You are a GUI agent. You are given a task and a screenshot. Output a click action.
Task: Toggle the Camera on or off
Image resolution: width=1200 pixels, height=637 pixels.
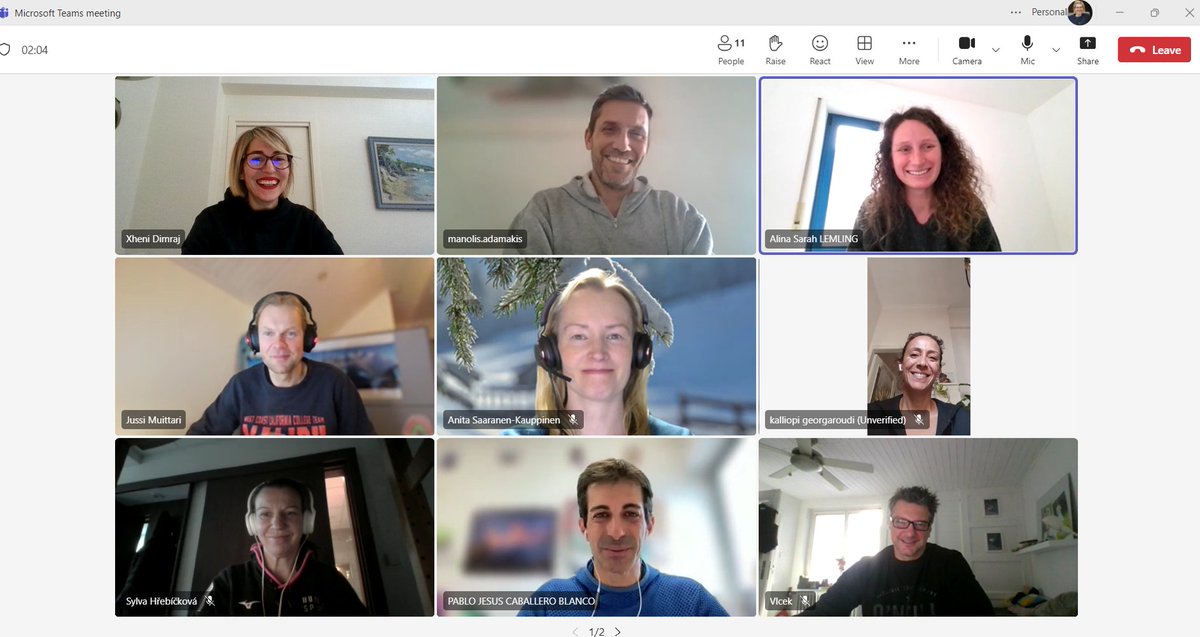(966, 50)
